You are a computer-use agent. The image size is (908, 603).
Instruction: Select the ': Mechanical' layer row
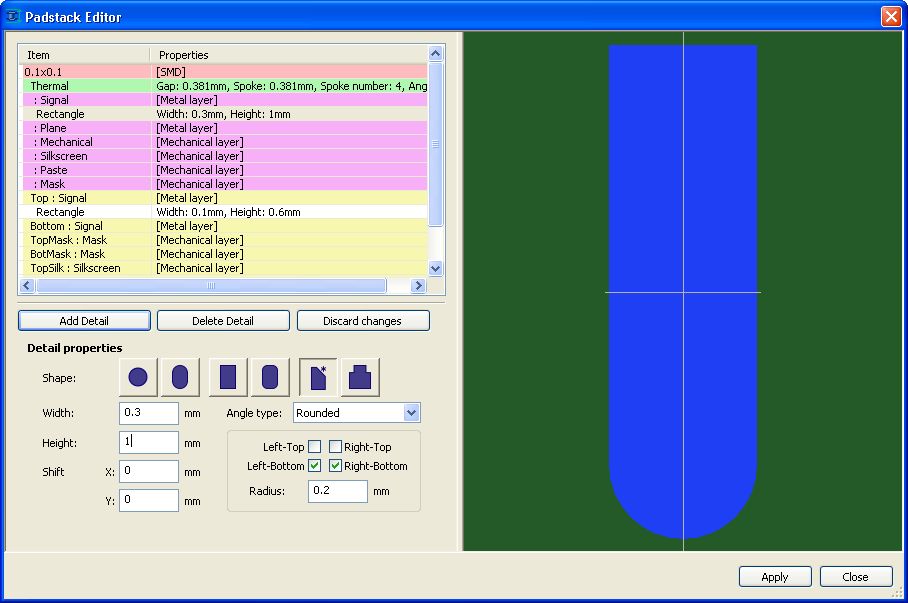point(225,142)
